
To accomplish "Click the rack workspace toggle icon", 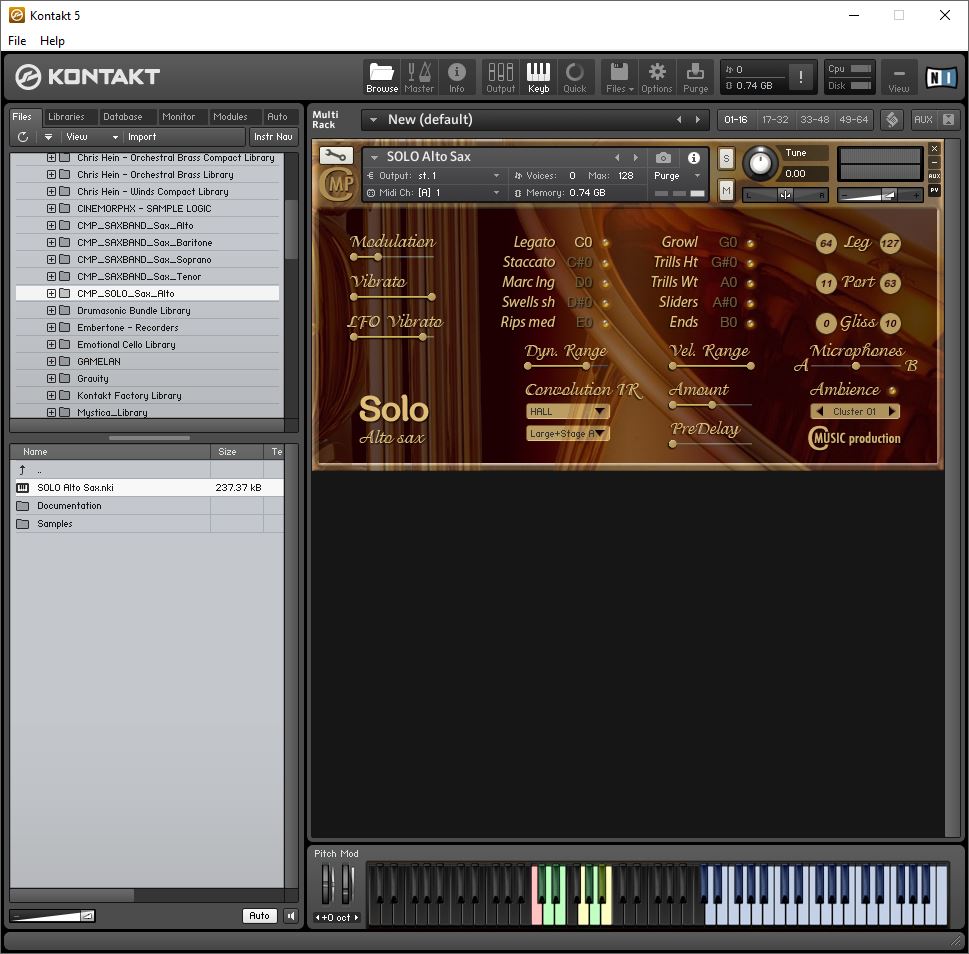I will (892, 119).
